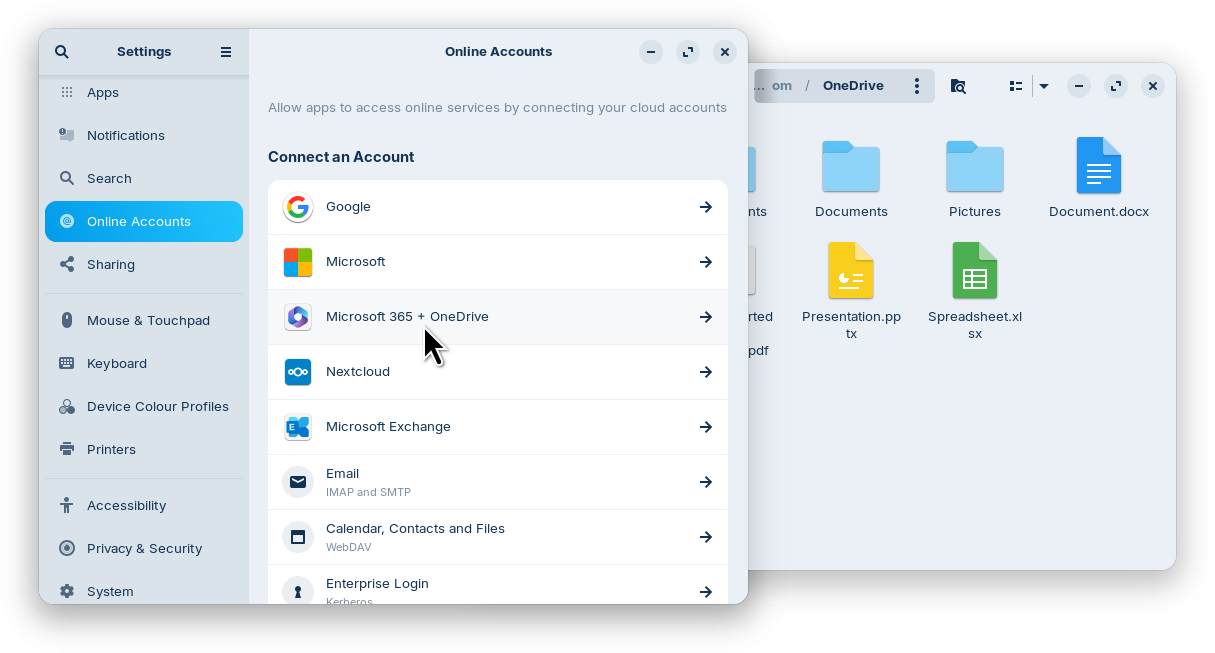Click the Microsoft four-color logo icon

(x=298, y=262)
